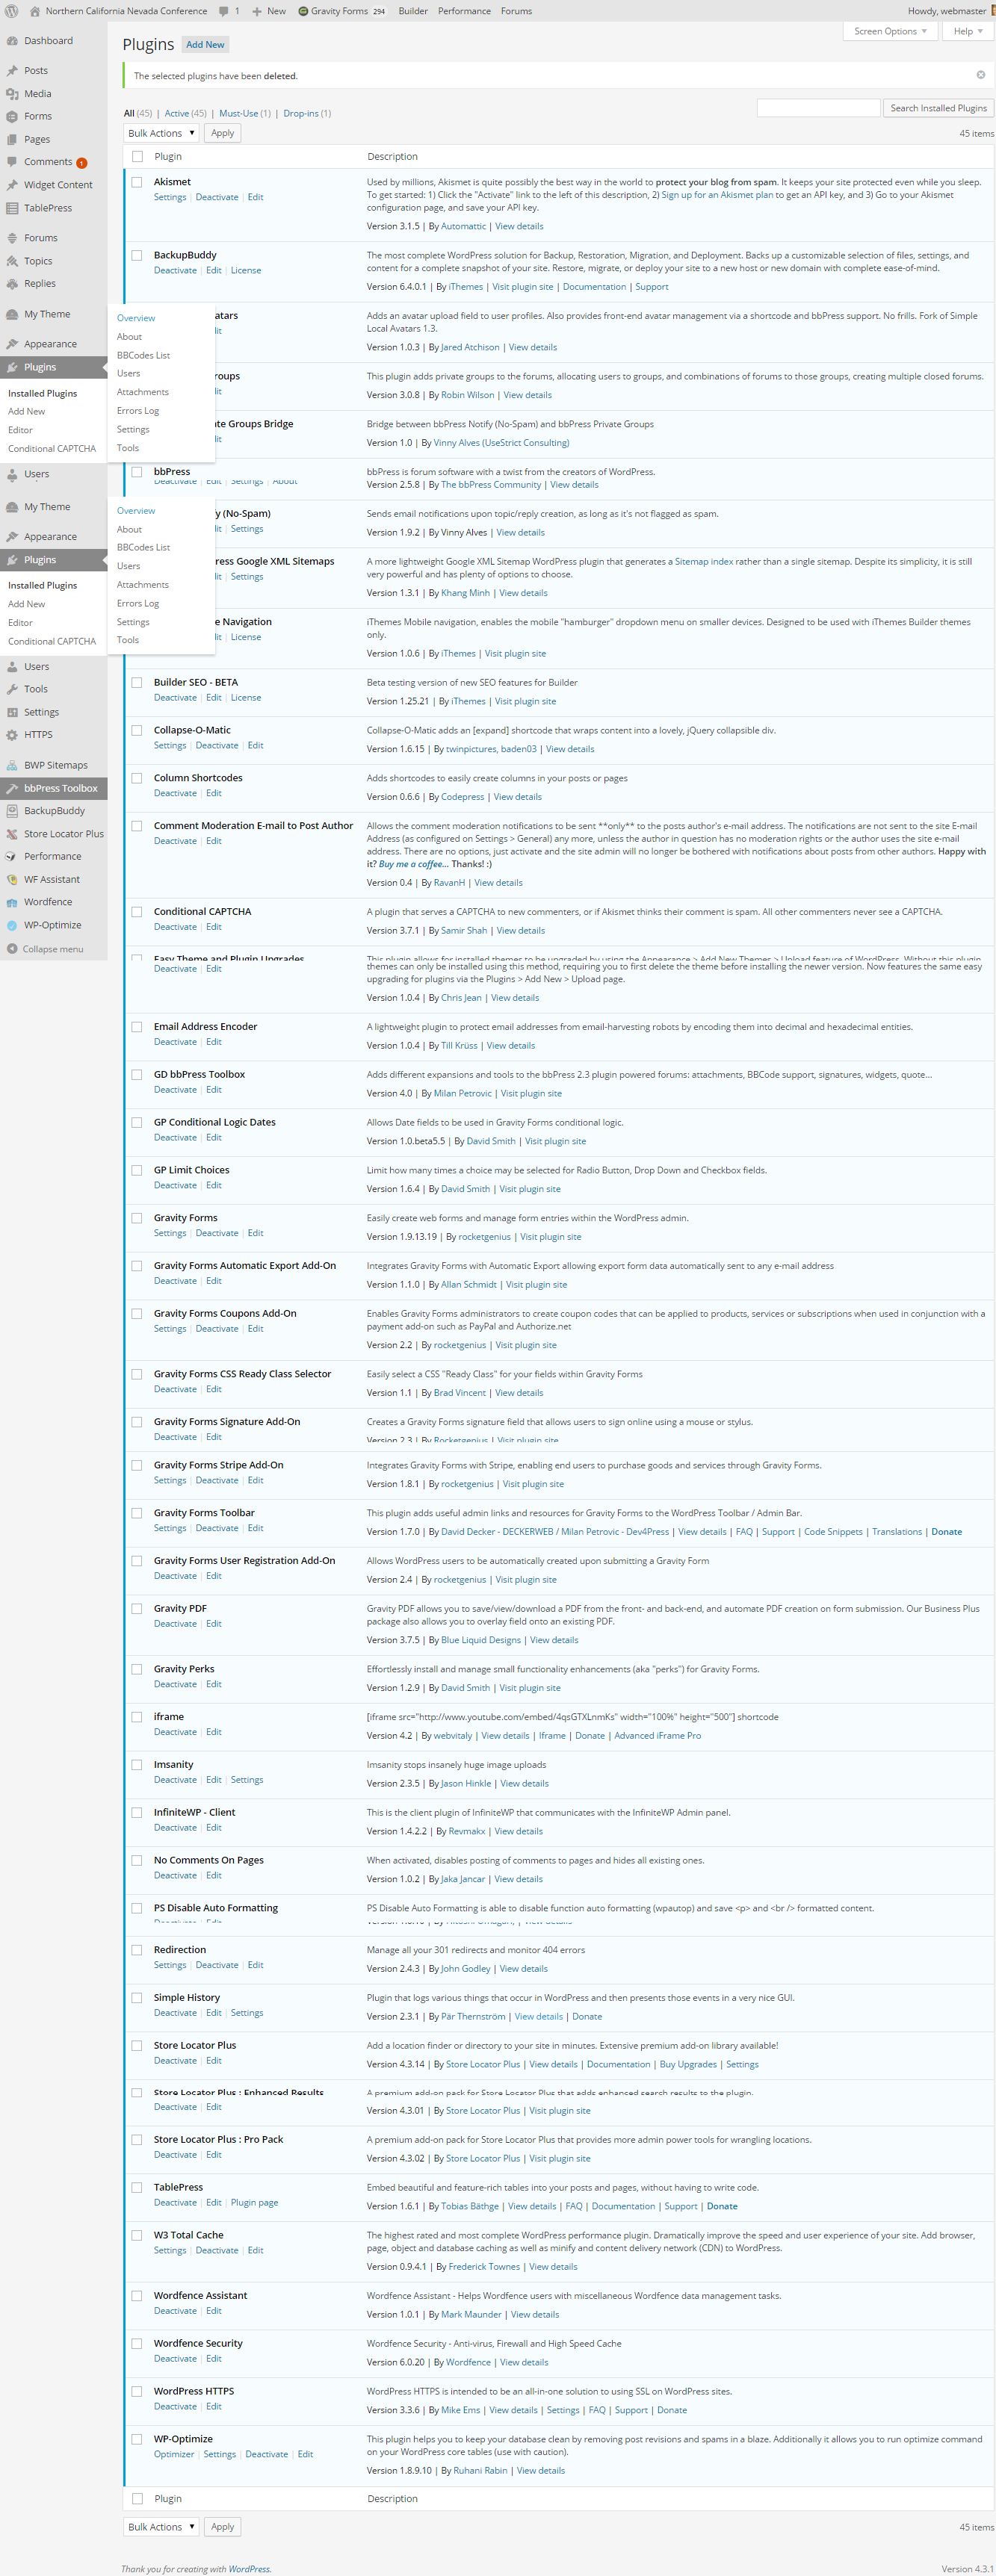Click the Collapse menu arrow icon
Viewport: 996px width, 2576px height.
pos(12,949)
